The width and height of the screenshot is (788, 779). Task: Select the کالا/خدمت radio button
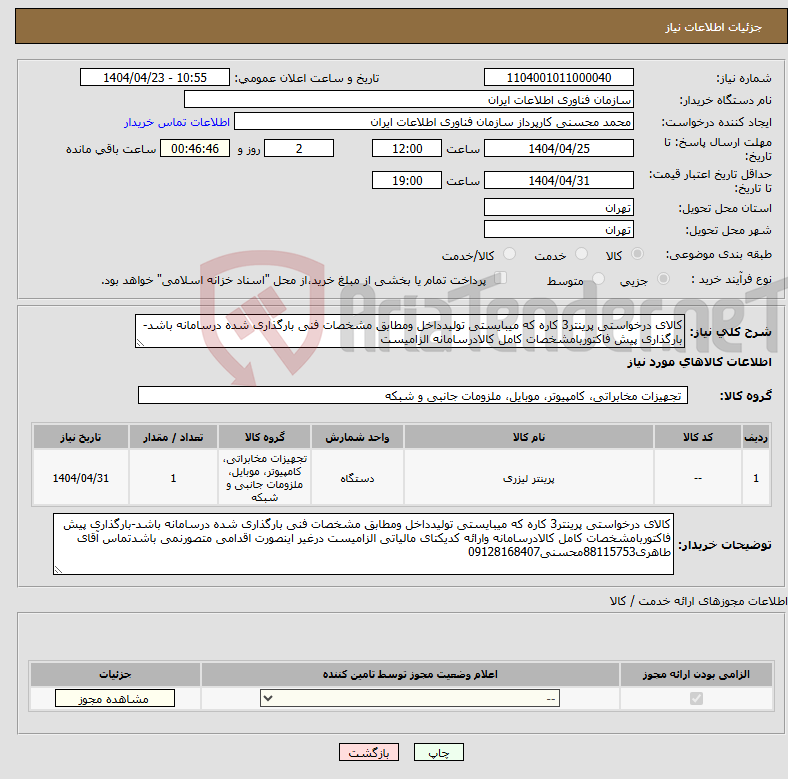[510, 254]
